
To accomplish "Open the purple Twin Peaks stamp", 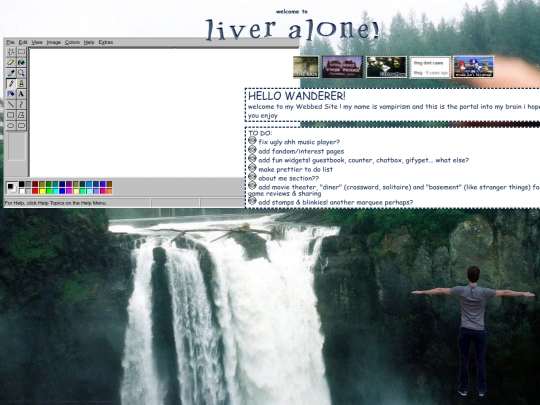I will click(x=342, y=67).
